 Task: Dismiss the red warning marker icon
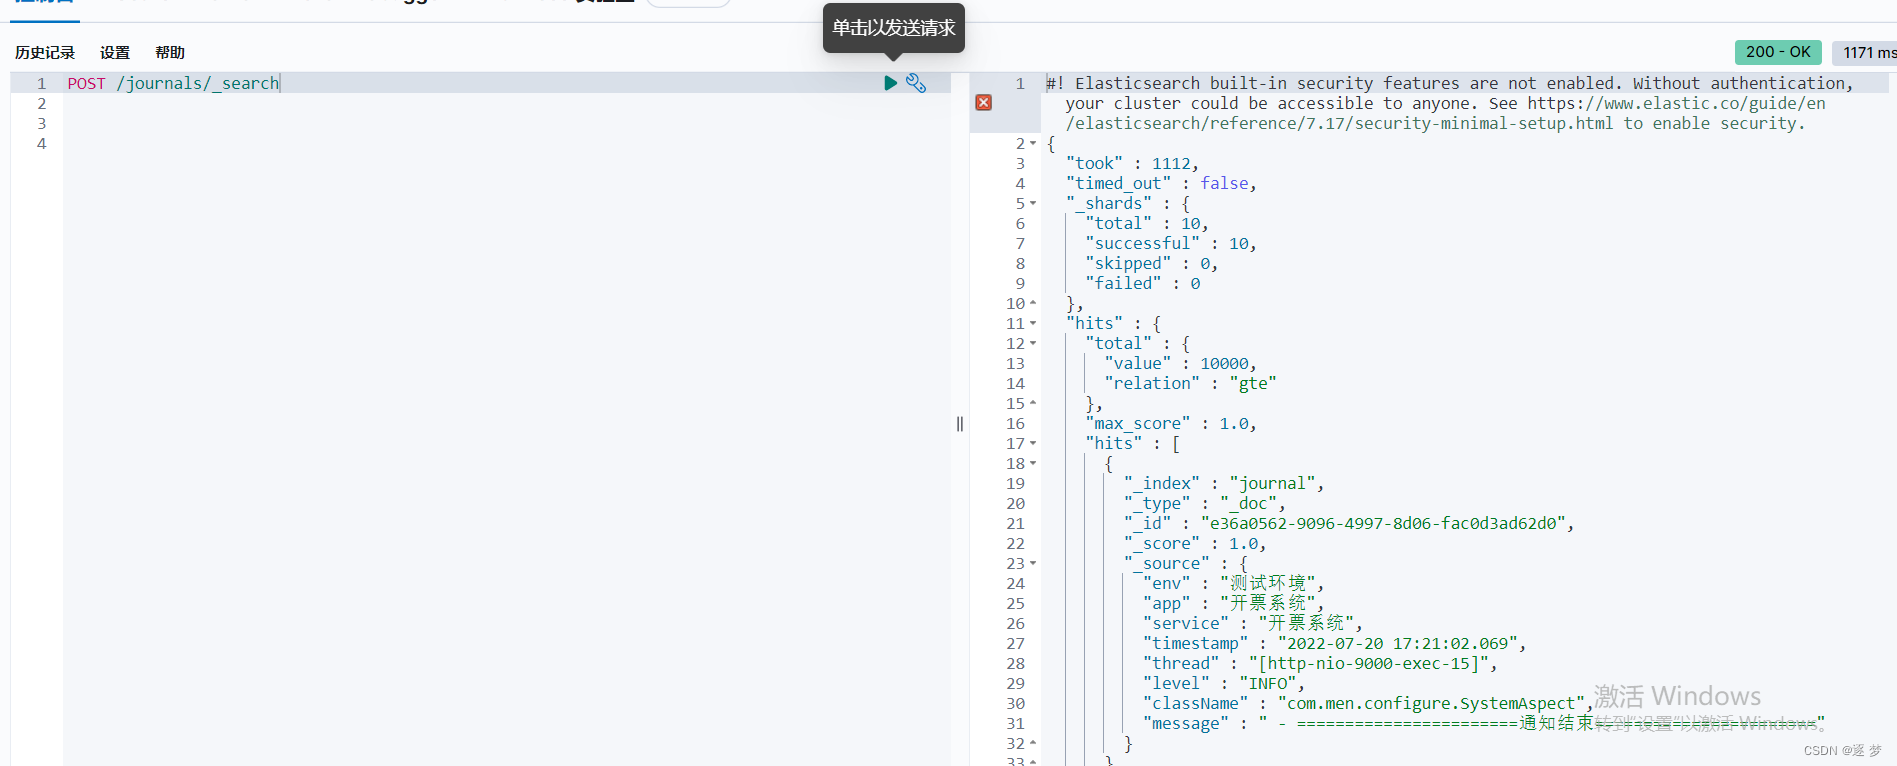(x=984, y=102)
